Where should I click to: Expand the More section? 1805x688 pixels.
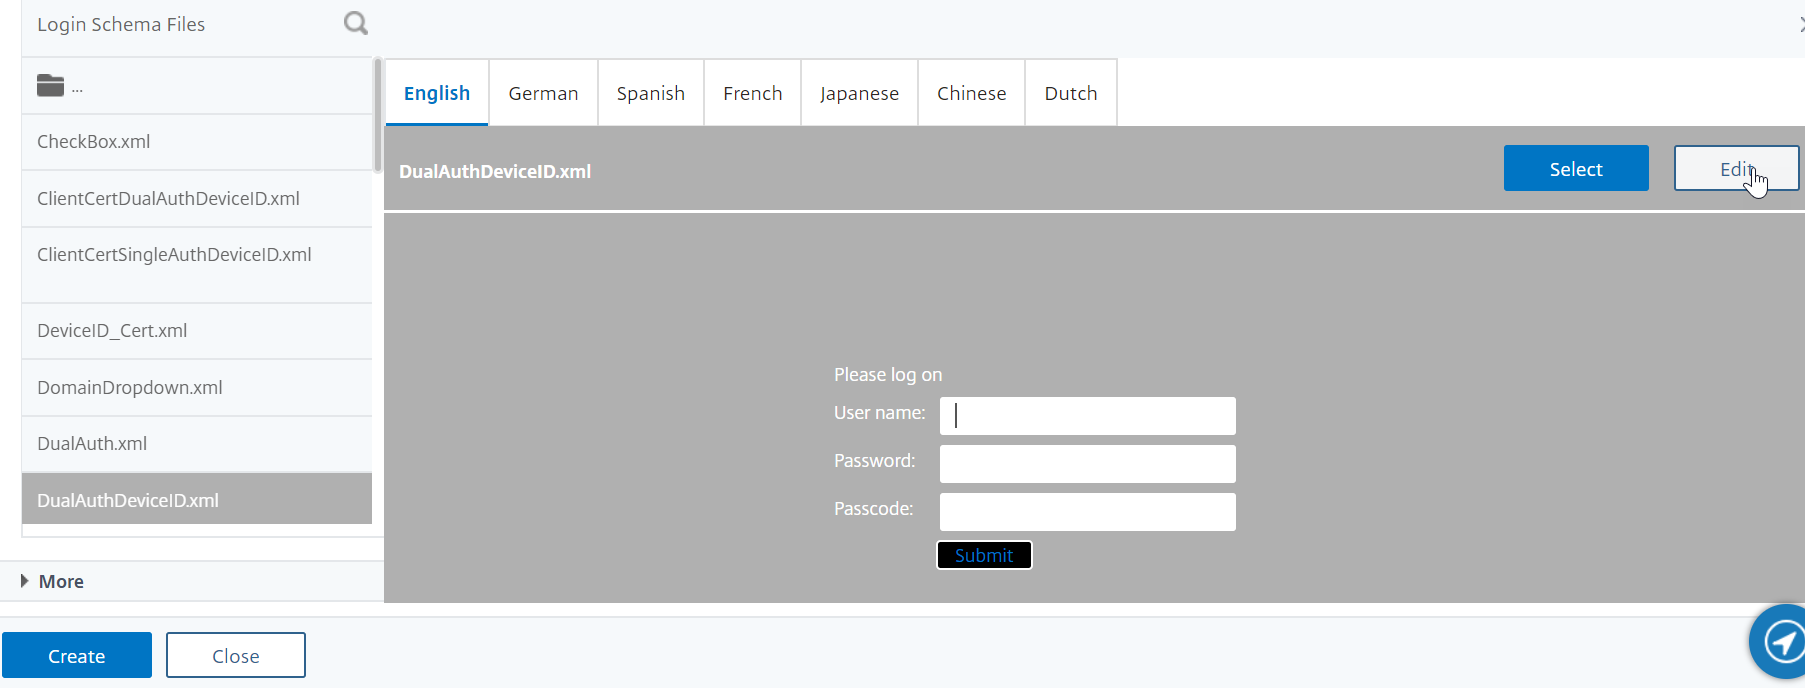coord(52,581)
